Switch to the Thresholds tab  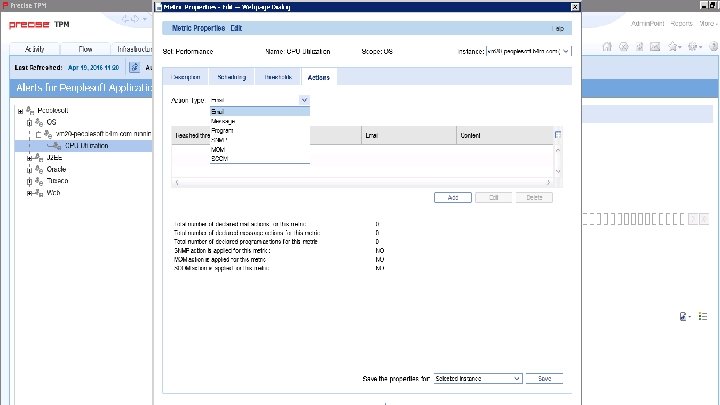[x=278, y=77]
